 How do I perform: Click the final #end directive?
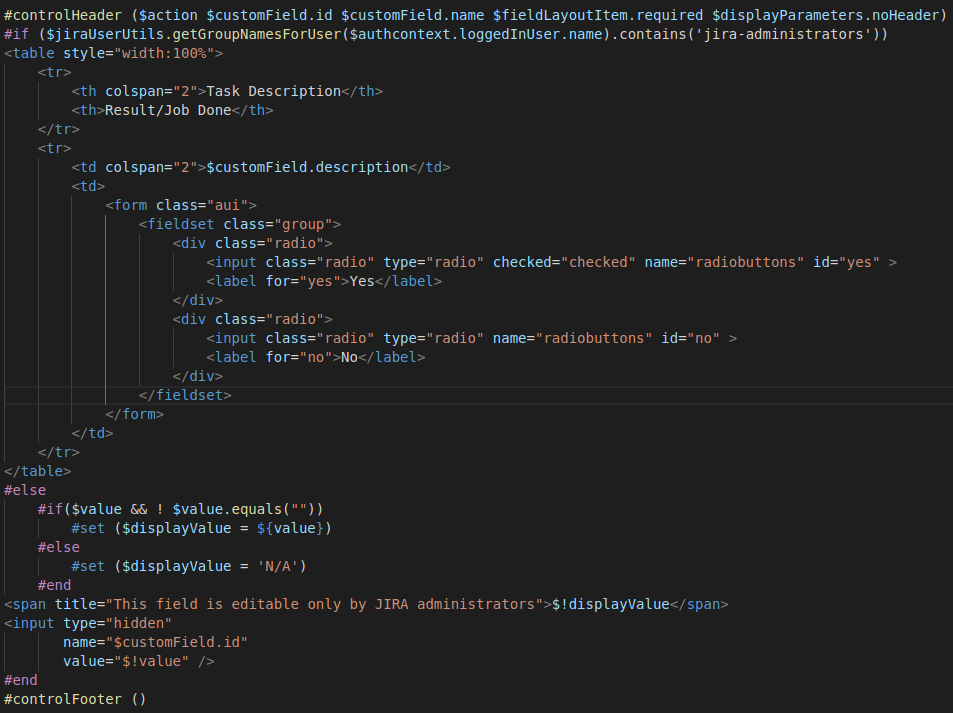21,680
